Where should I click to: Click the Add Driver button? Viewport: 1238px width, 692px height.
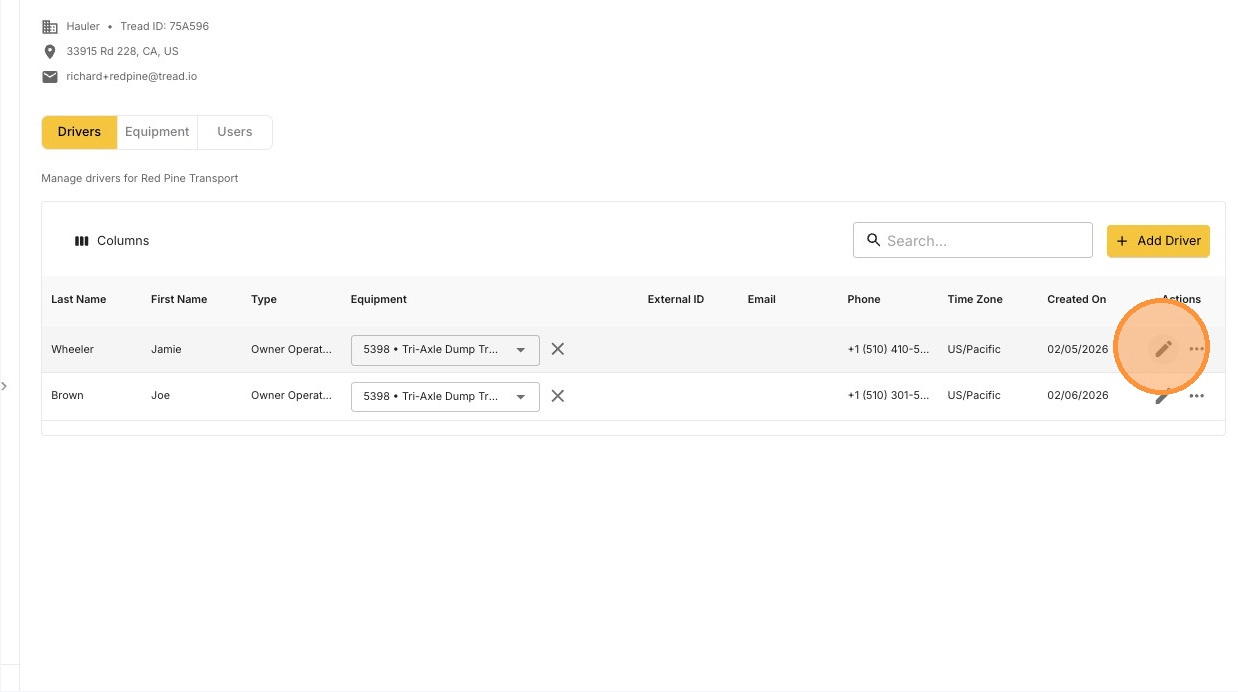tap(1158, 241)
